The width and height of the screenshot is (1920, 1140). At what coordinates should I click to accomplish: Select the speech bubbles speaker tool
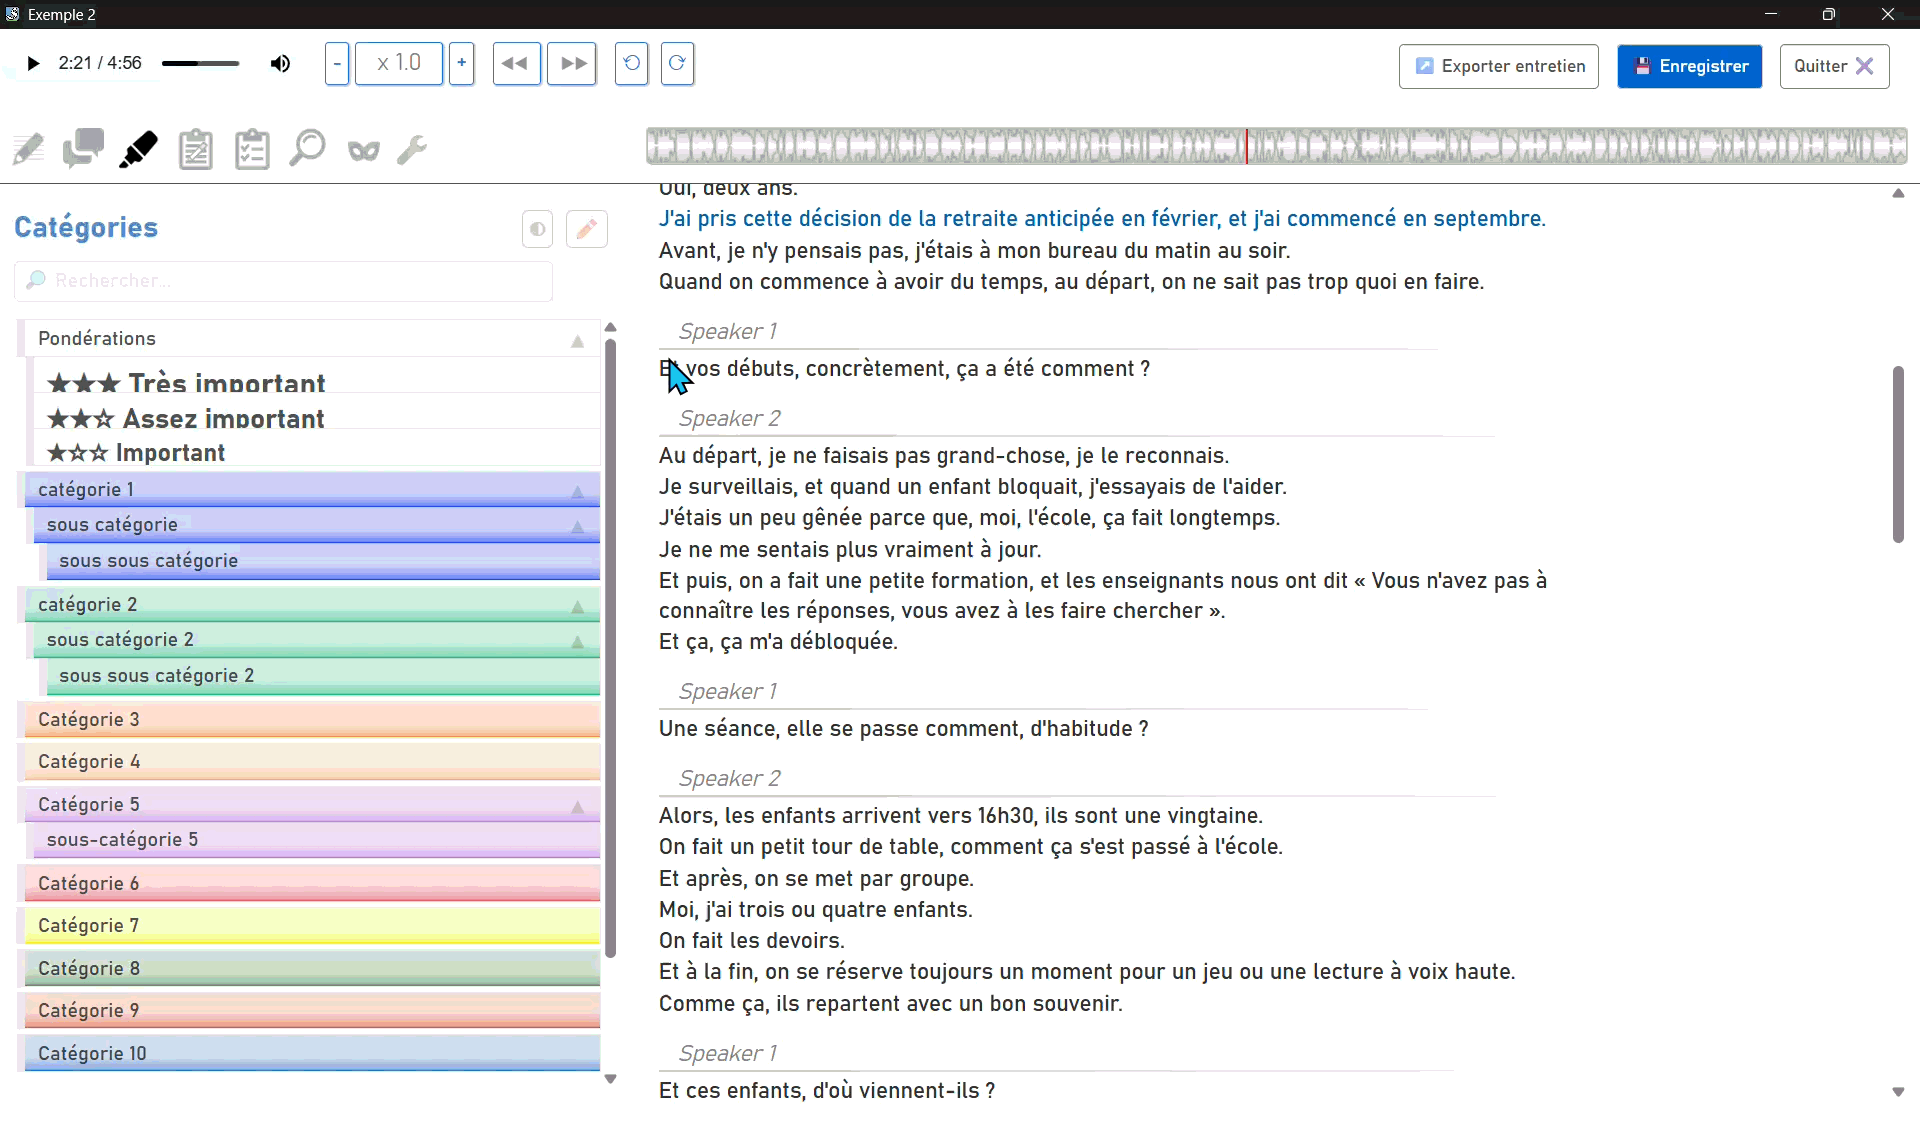pos(83,150)
